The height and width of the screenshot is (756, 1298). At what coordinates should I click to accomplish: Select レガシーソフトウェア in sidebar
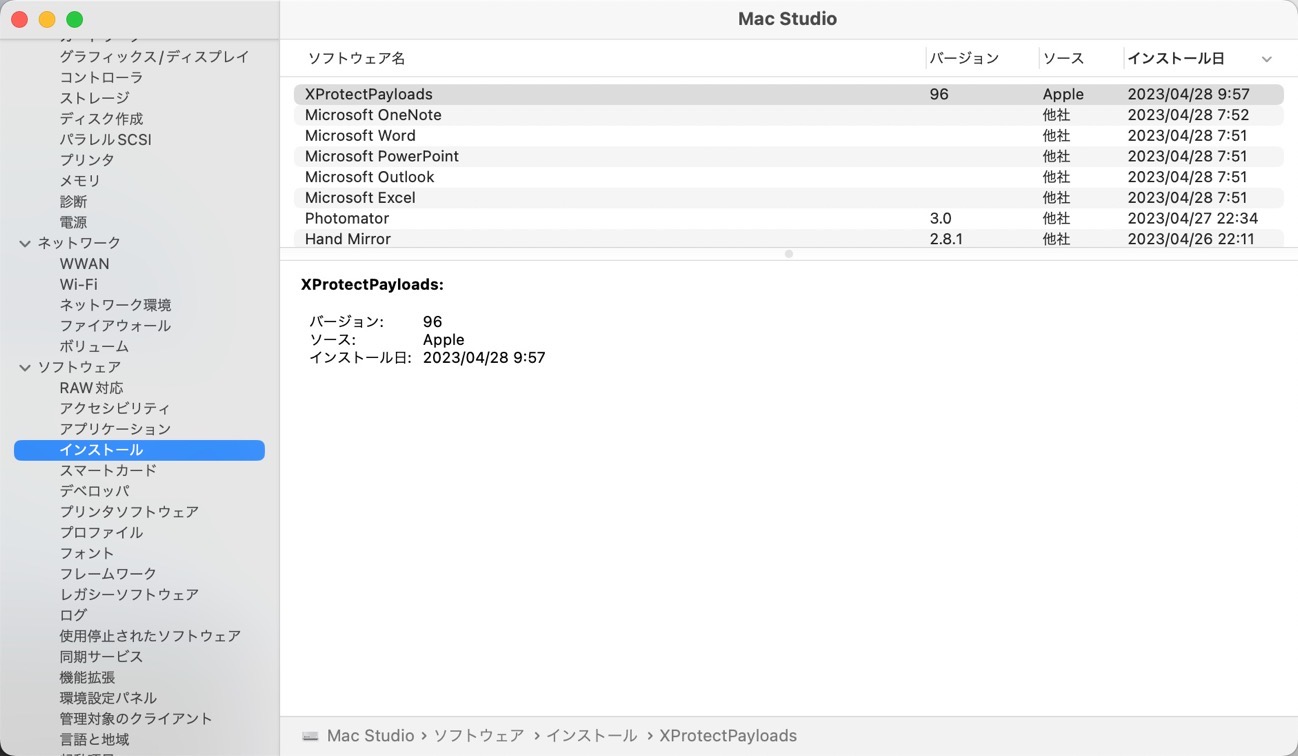click(x=129, y=595)
